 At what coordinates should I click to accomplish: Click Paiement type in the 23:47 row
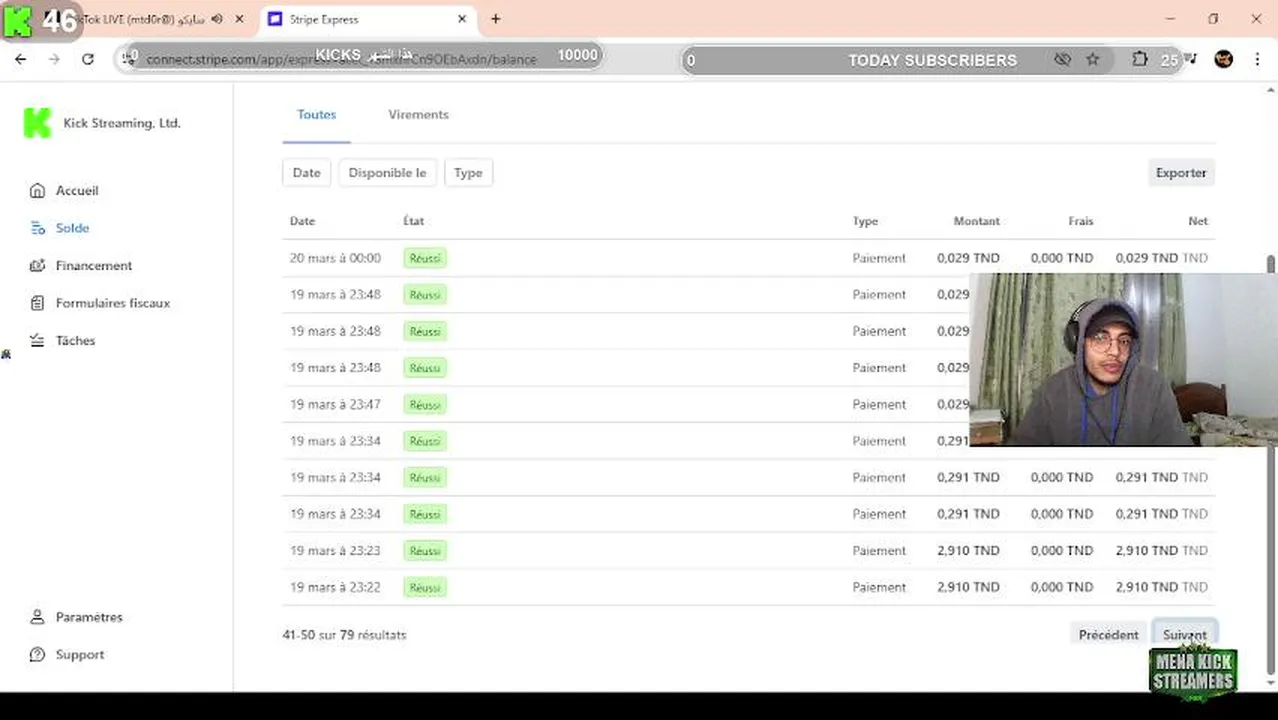[x=879, y=404]
